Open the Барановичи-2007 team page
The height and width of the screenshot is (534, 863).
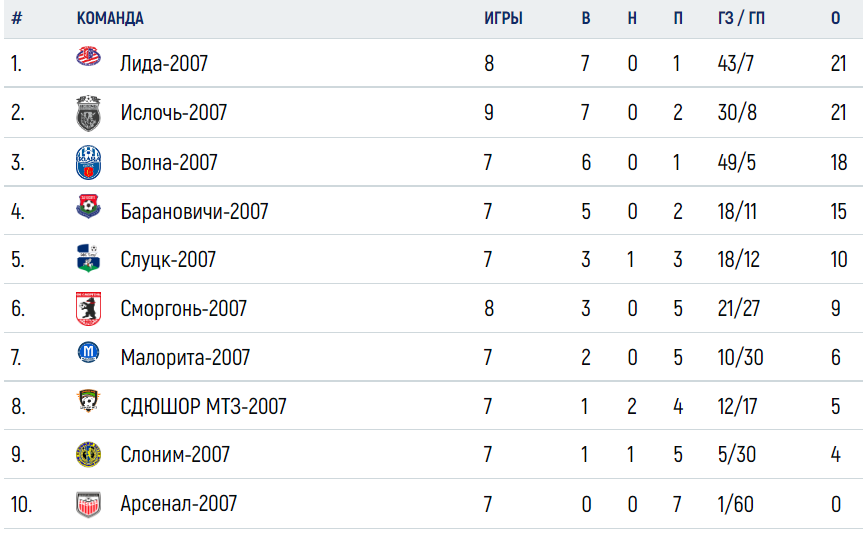pos(194,211)
